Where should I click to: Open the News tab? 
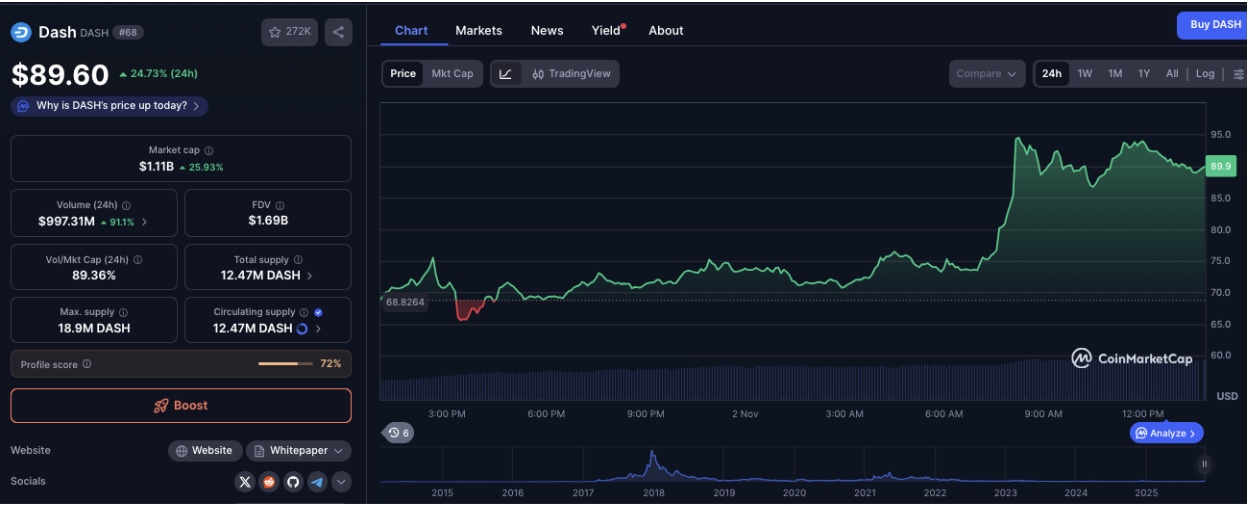pyautogui.click(x=547, y=31)
